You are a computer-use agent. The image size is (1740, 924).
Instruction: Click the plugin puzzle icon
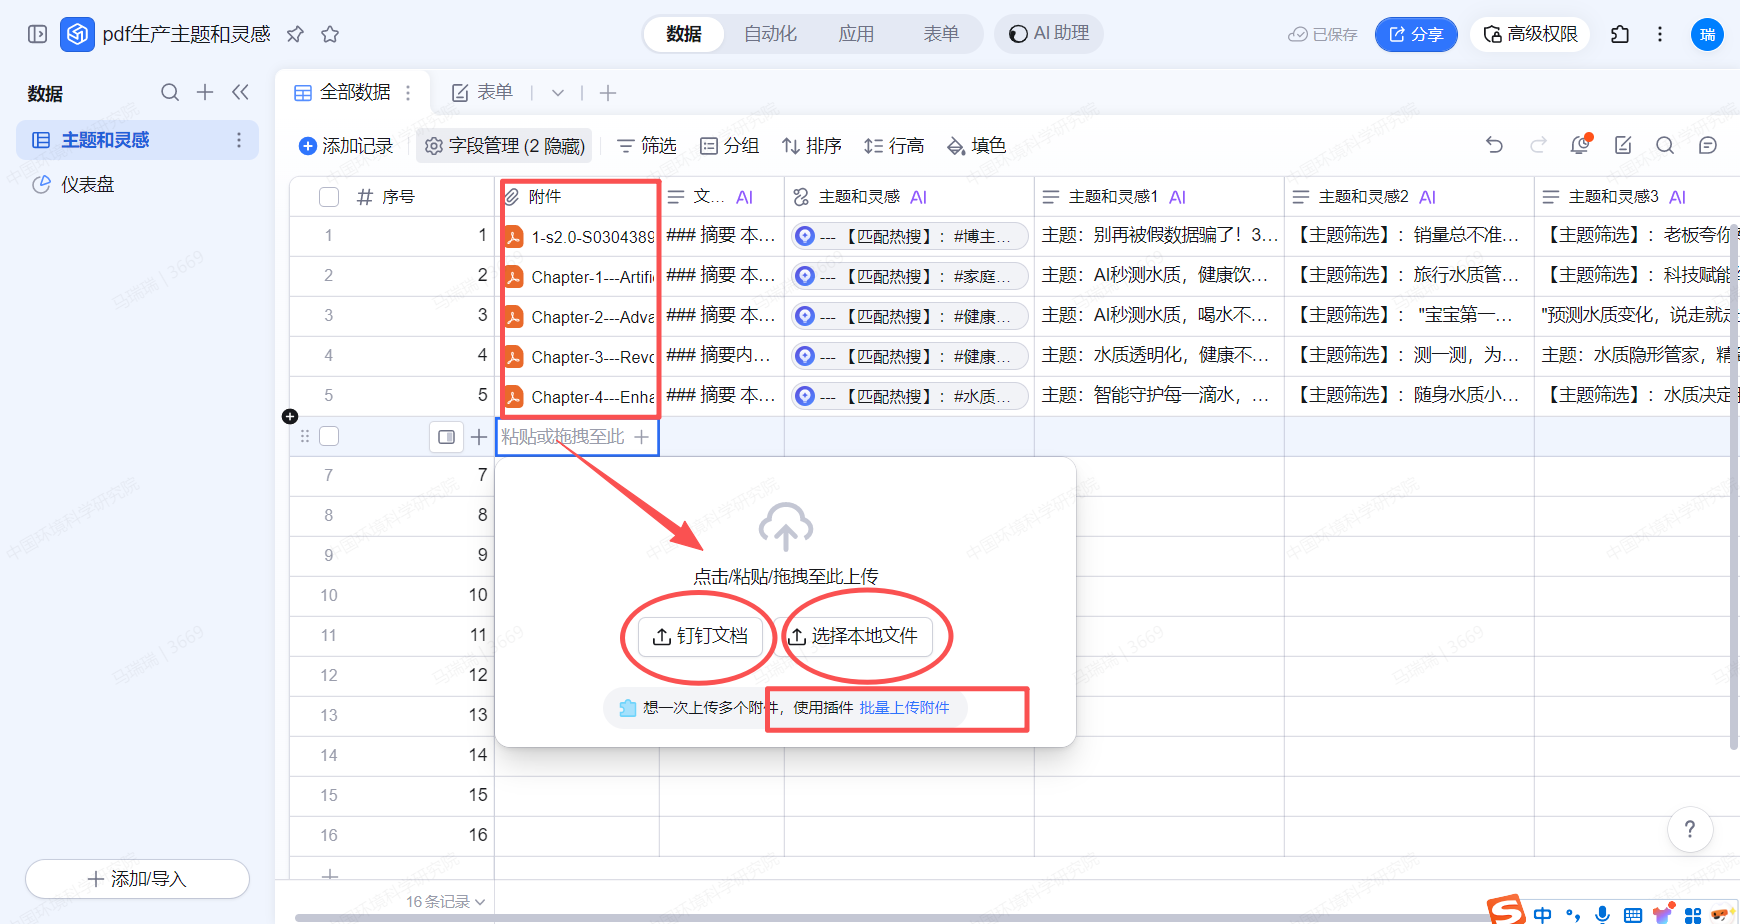tap(1620, 34)
